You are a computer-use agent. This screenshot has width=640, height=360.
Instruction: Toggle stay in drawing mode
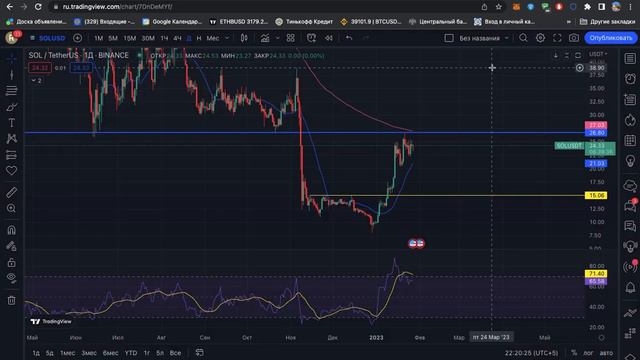pyautogui.click(x=11, y=246)
